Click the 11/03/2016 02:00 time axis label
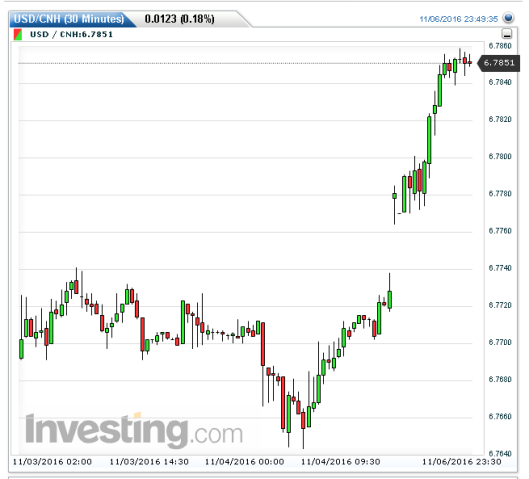Viewport: 529px width, 479px height. pos(52,461)
